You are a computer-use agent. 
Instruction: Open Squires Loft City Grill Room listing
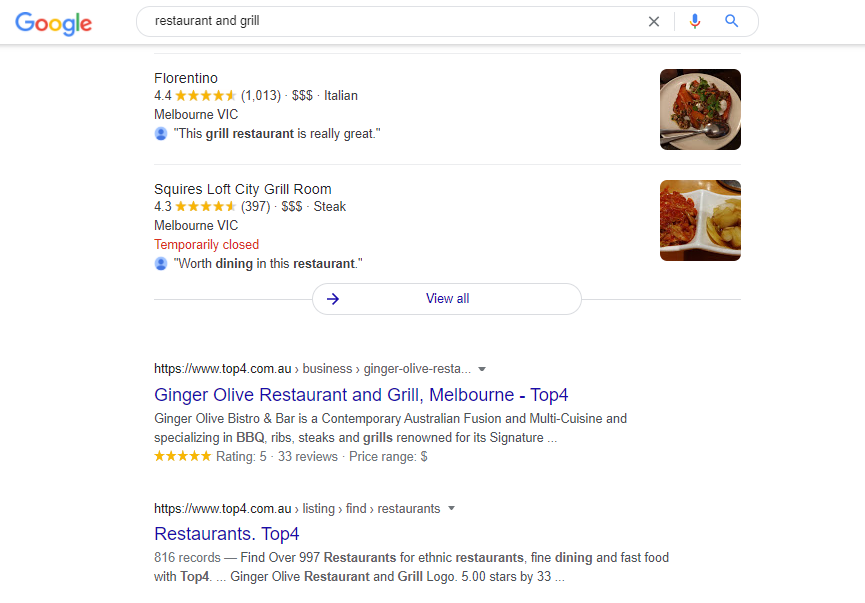[243, 189]
